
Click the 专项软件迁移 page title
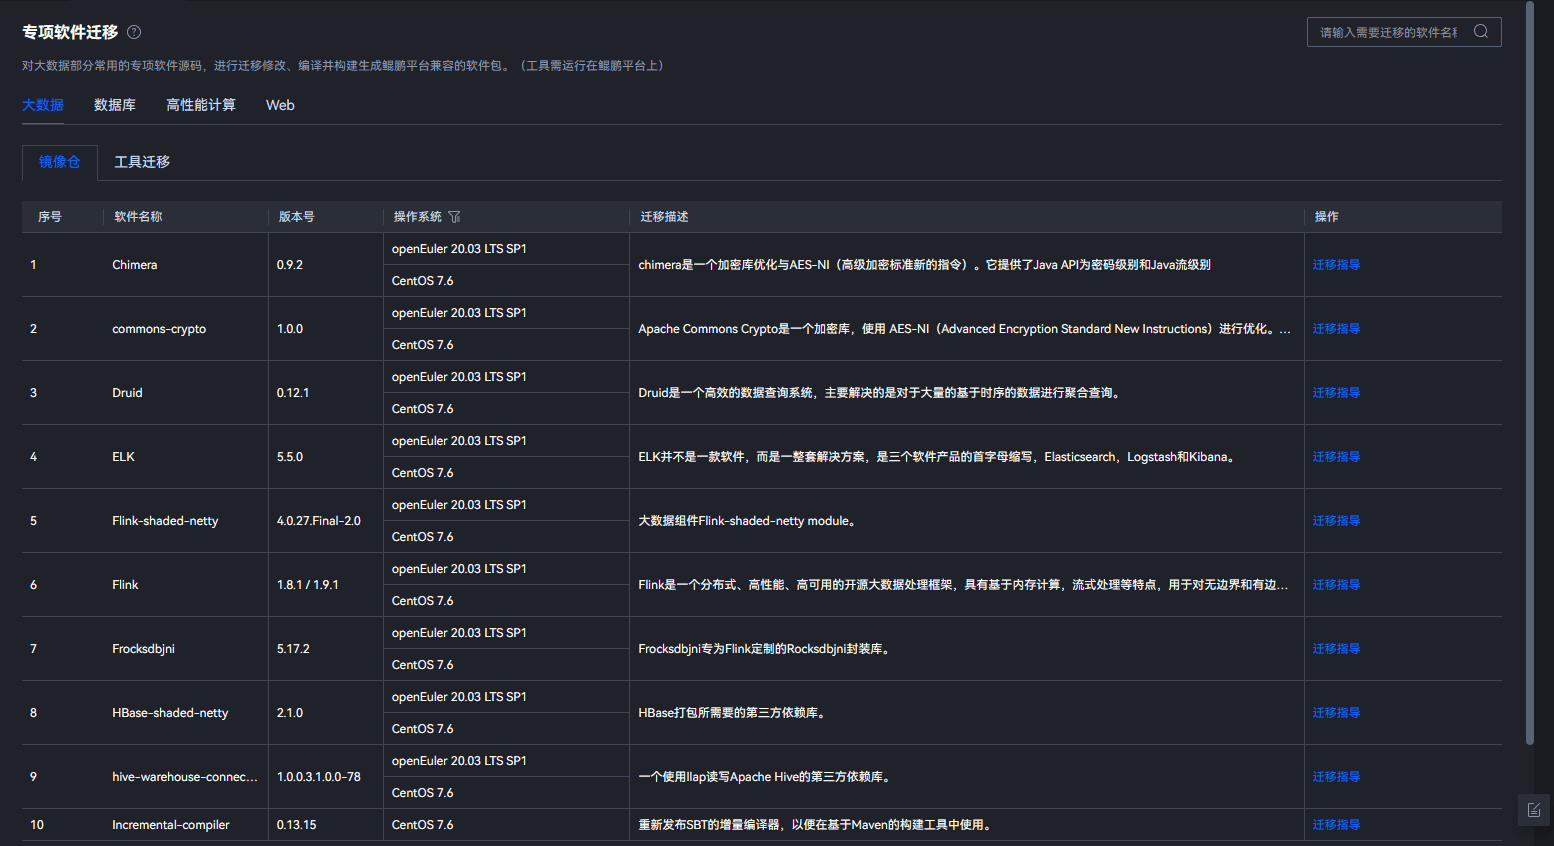point(70,32)
